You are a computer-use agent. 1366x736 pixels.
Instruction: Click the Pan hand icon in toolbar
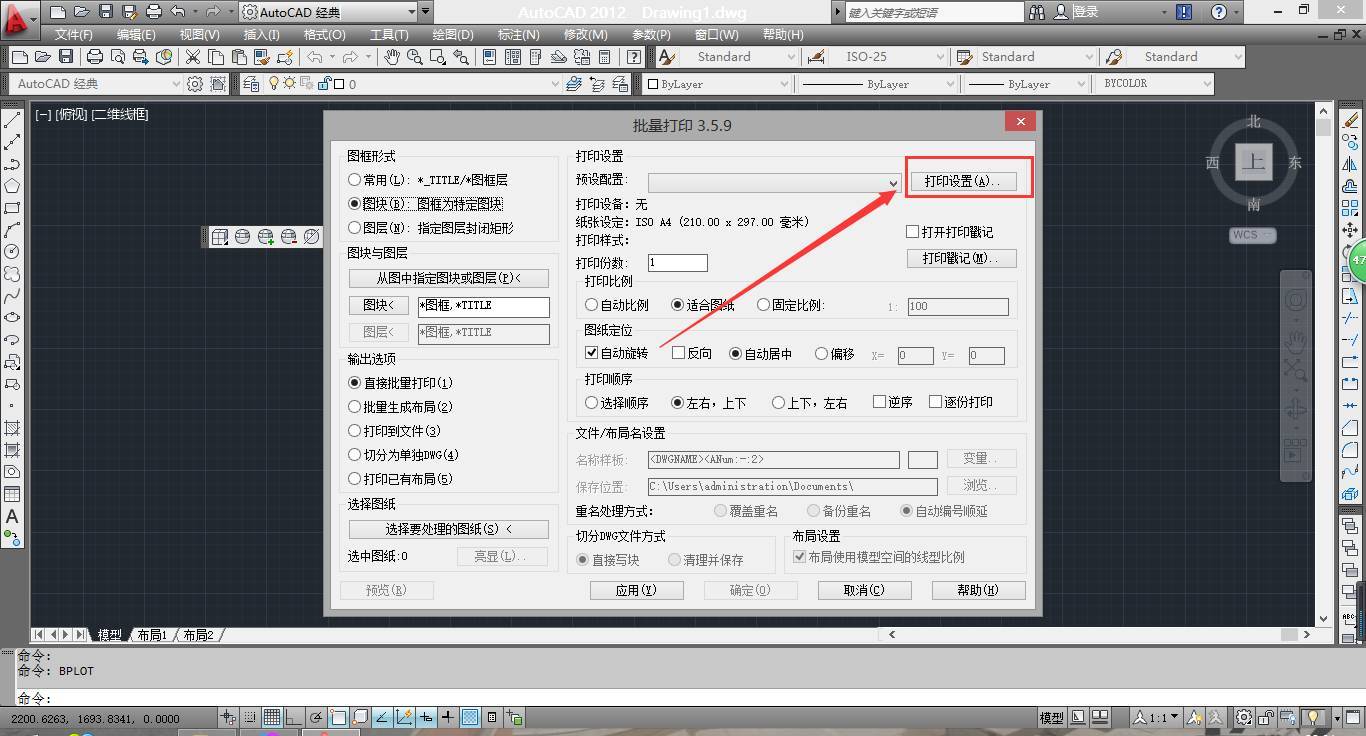point(393,57)
